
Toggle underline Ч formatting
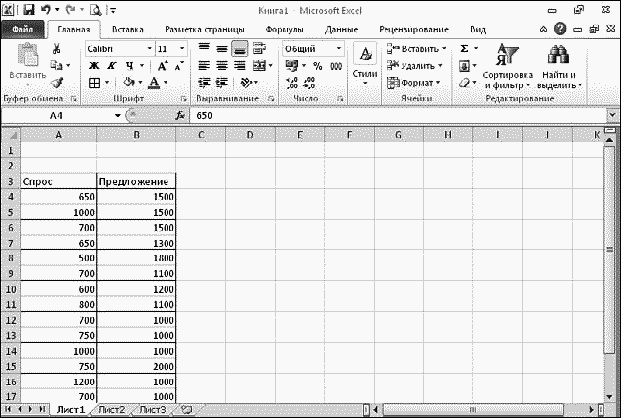click(x=124, y=66)
